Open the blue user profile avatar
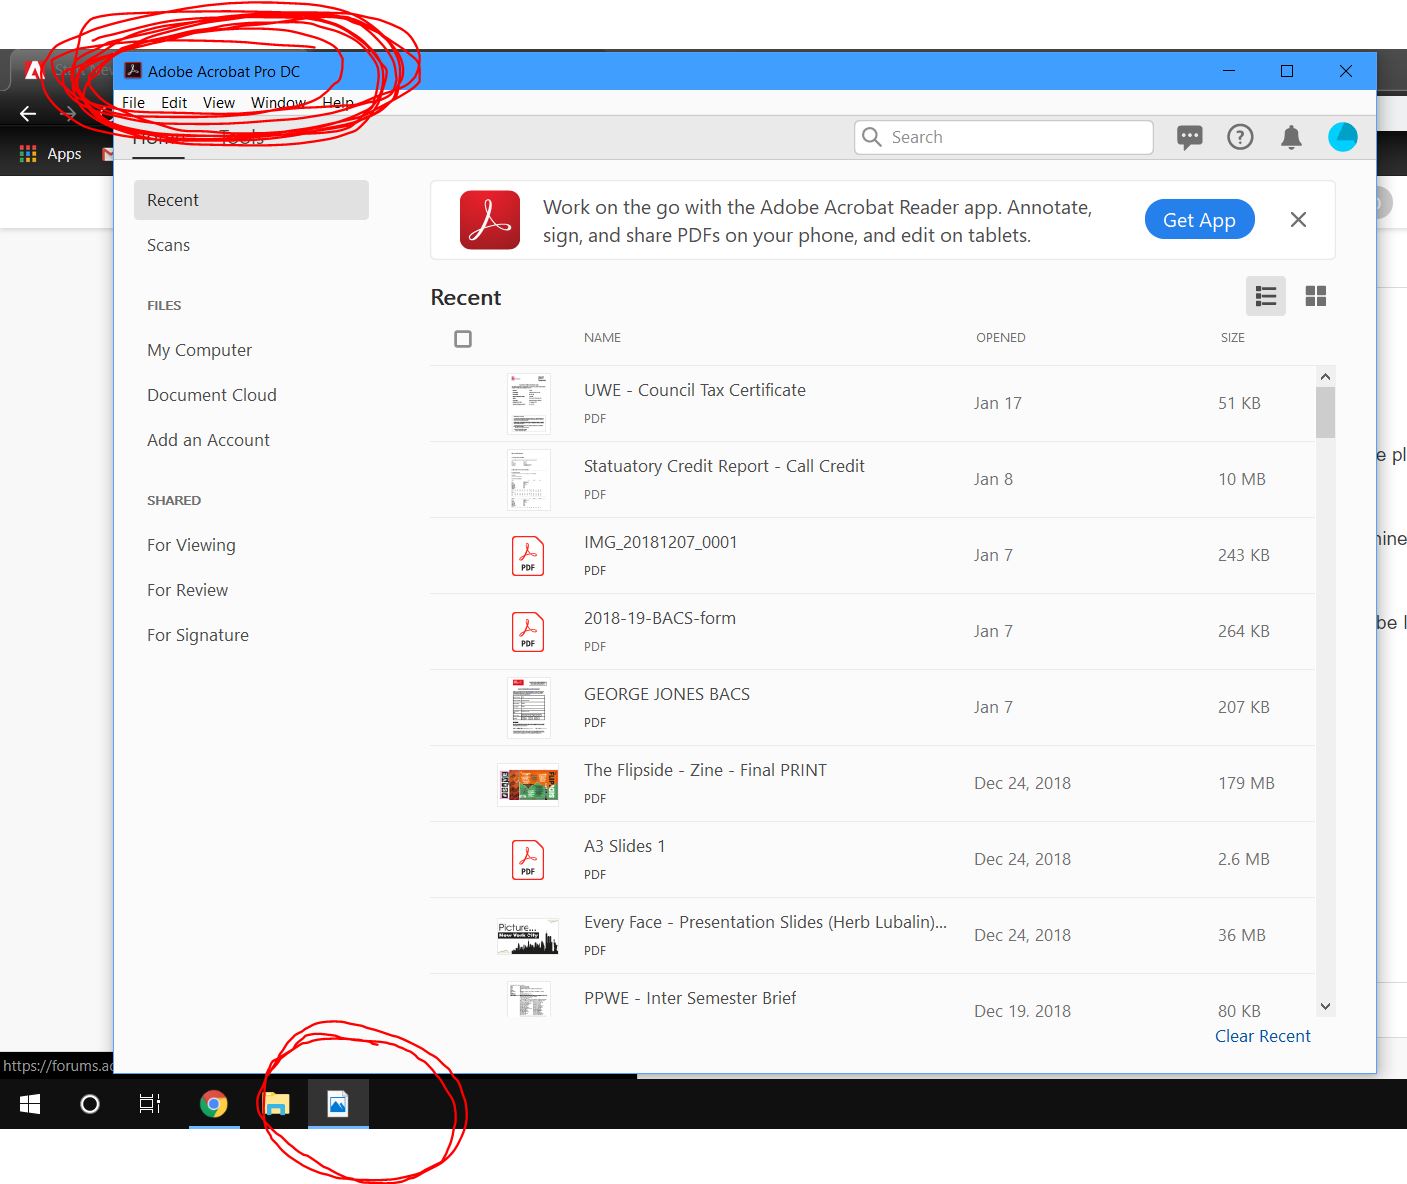Viewport: 1407px width, 1184px height. click(1343, 137)
